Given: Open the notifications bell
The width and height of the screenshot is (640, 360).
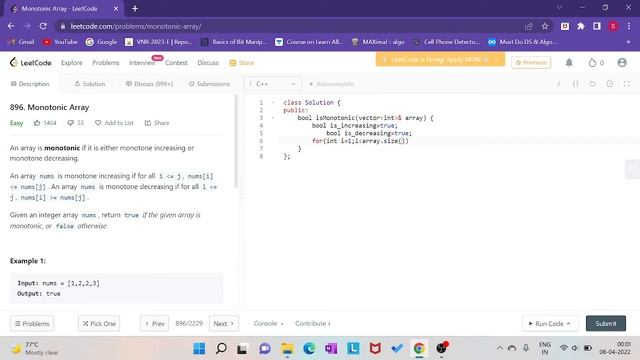Looking at the screenshot, I should tap(569, 62).
